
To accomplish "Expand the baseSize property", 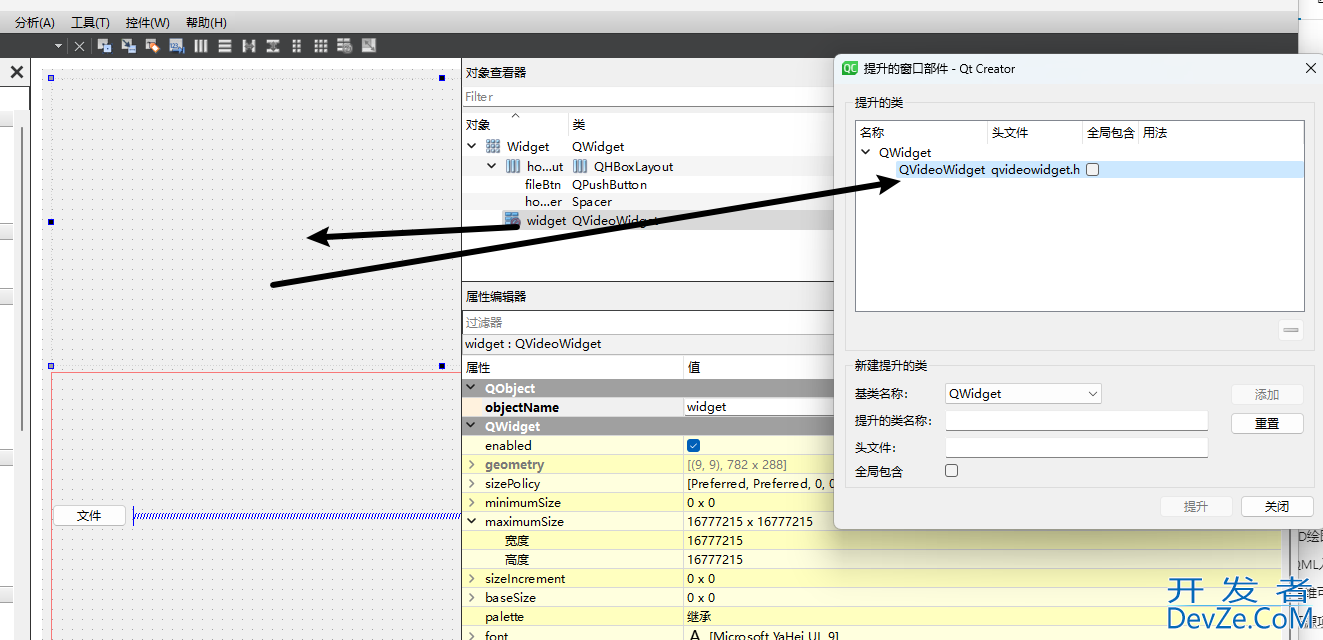I will click(x=472, y=598).
